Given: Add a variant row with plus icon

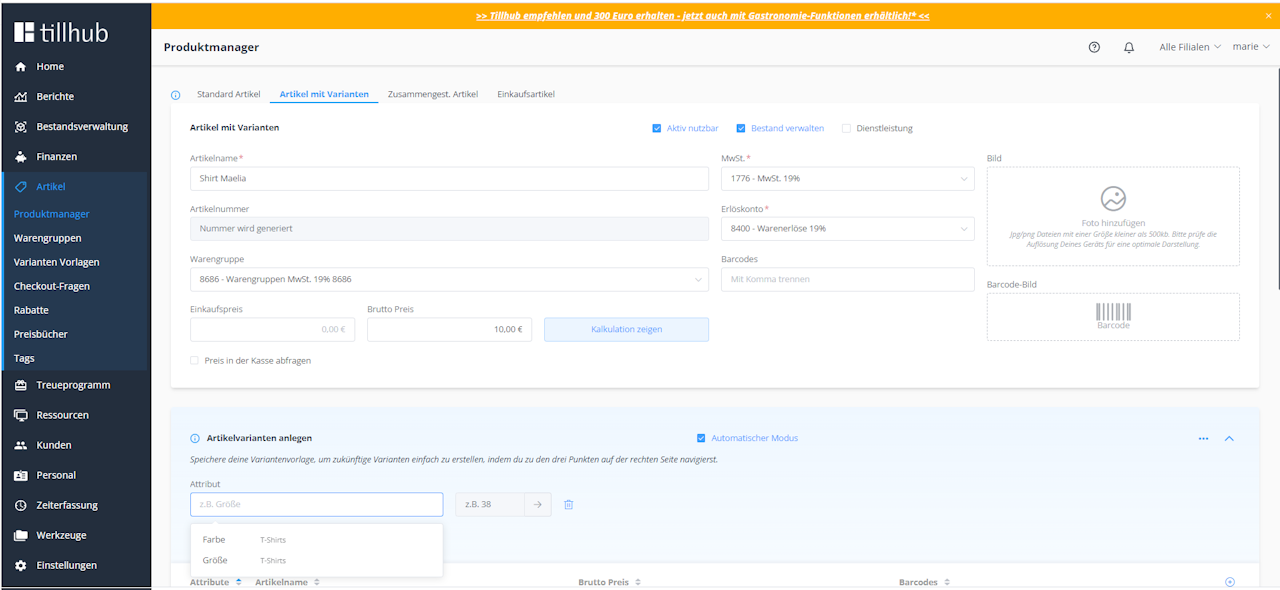Looking at the screenshot, I should point(1230,582).
